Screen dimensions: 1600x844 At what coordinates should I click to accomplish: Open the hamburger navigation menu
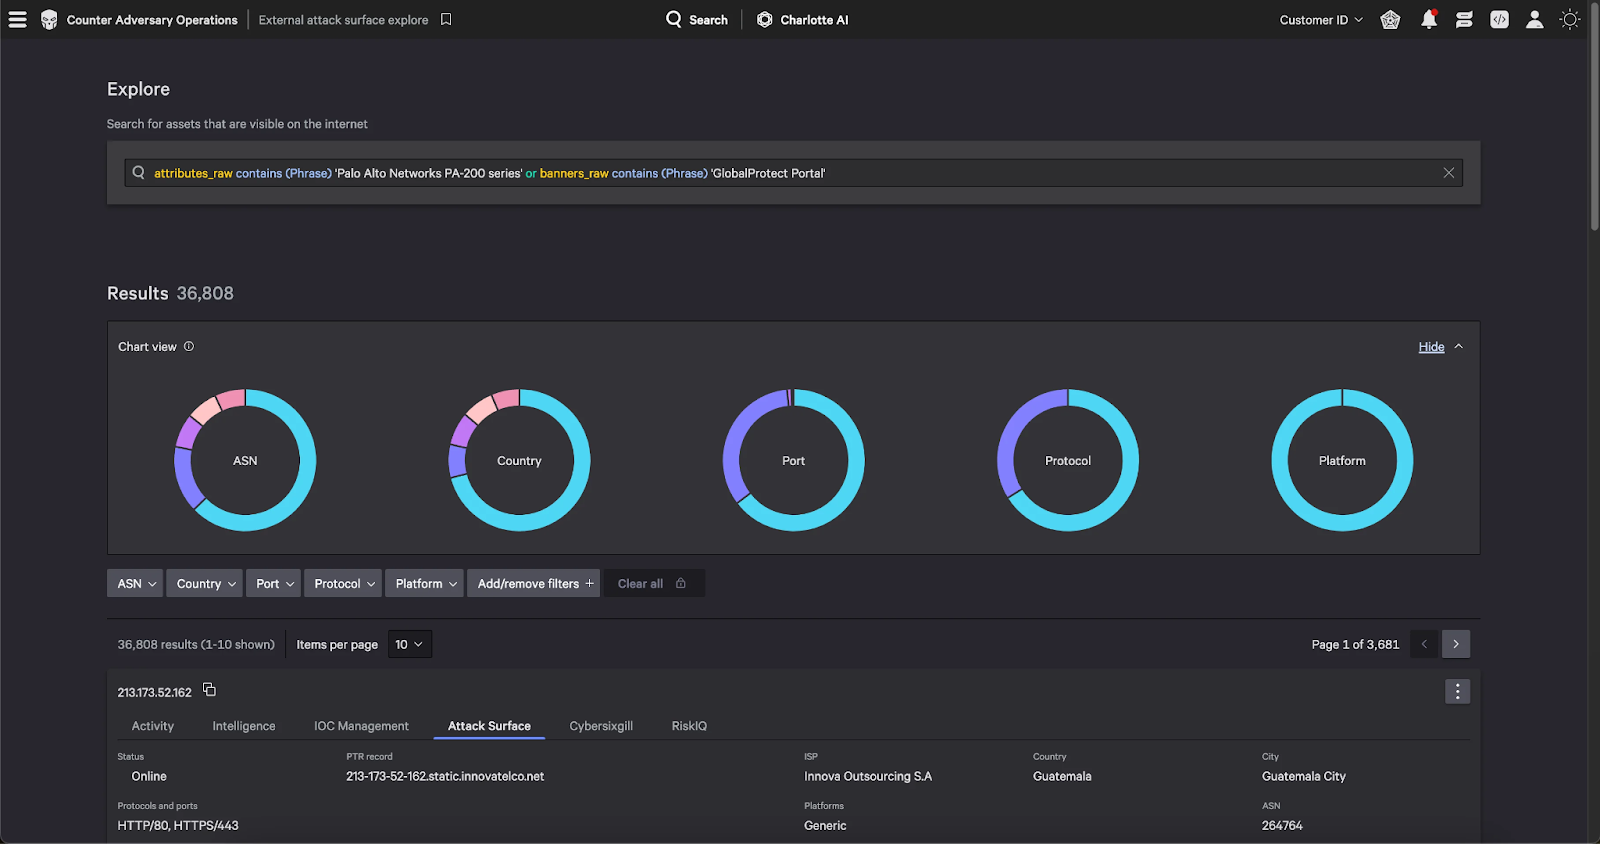[x=18, y=20]
